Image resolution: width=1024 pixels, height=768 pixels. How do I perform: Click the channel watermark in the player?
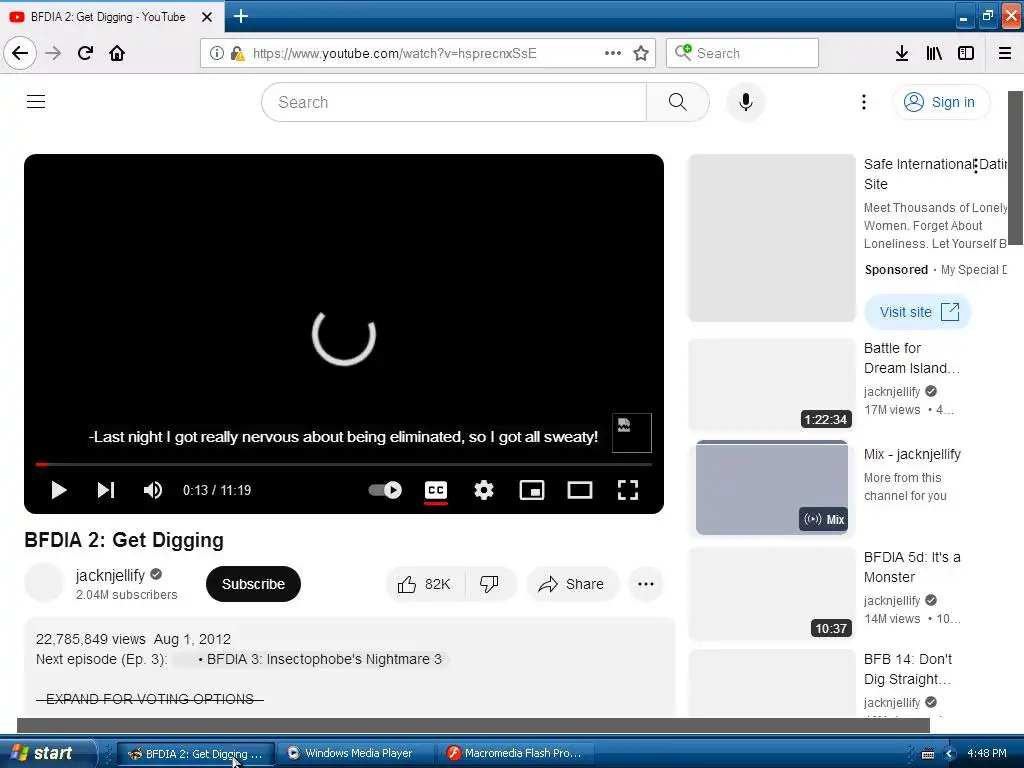(x=632, y=433)
